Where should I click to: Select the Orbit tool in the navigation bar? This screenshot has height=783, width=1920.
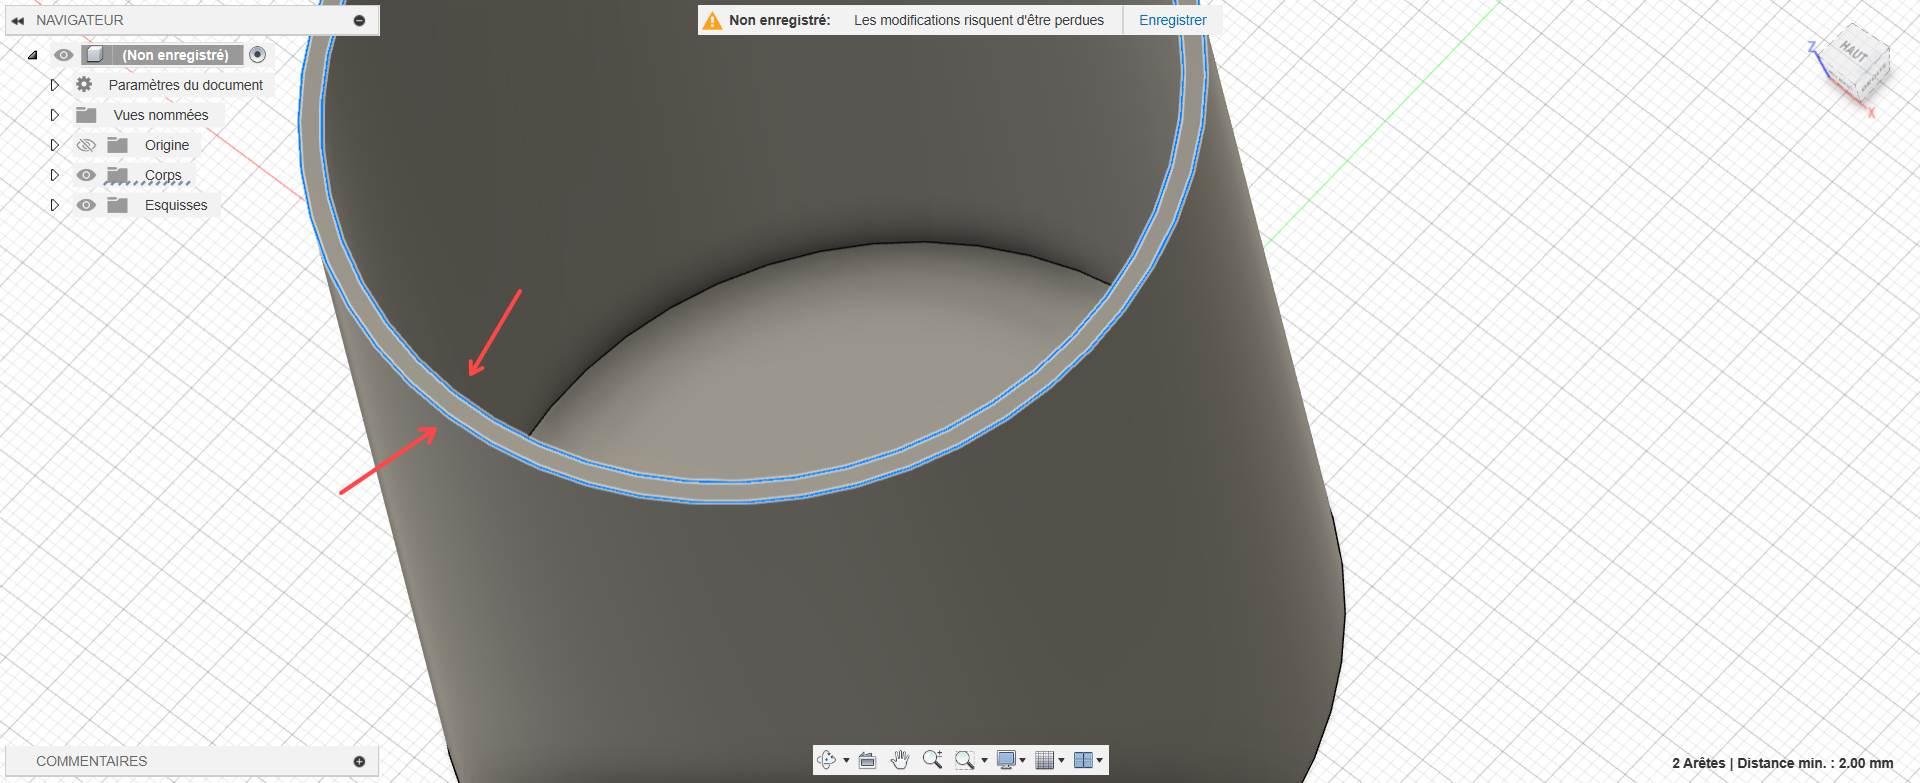[826, 760]
